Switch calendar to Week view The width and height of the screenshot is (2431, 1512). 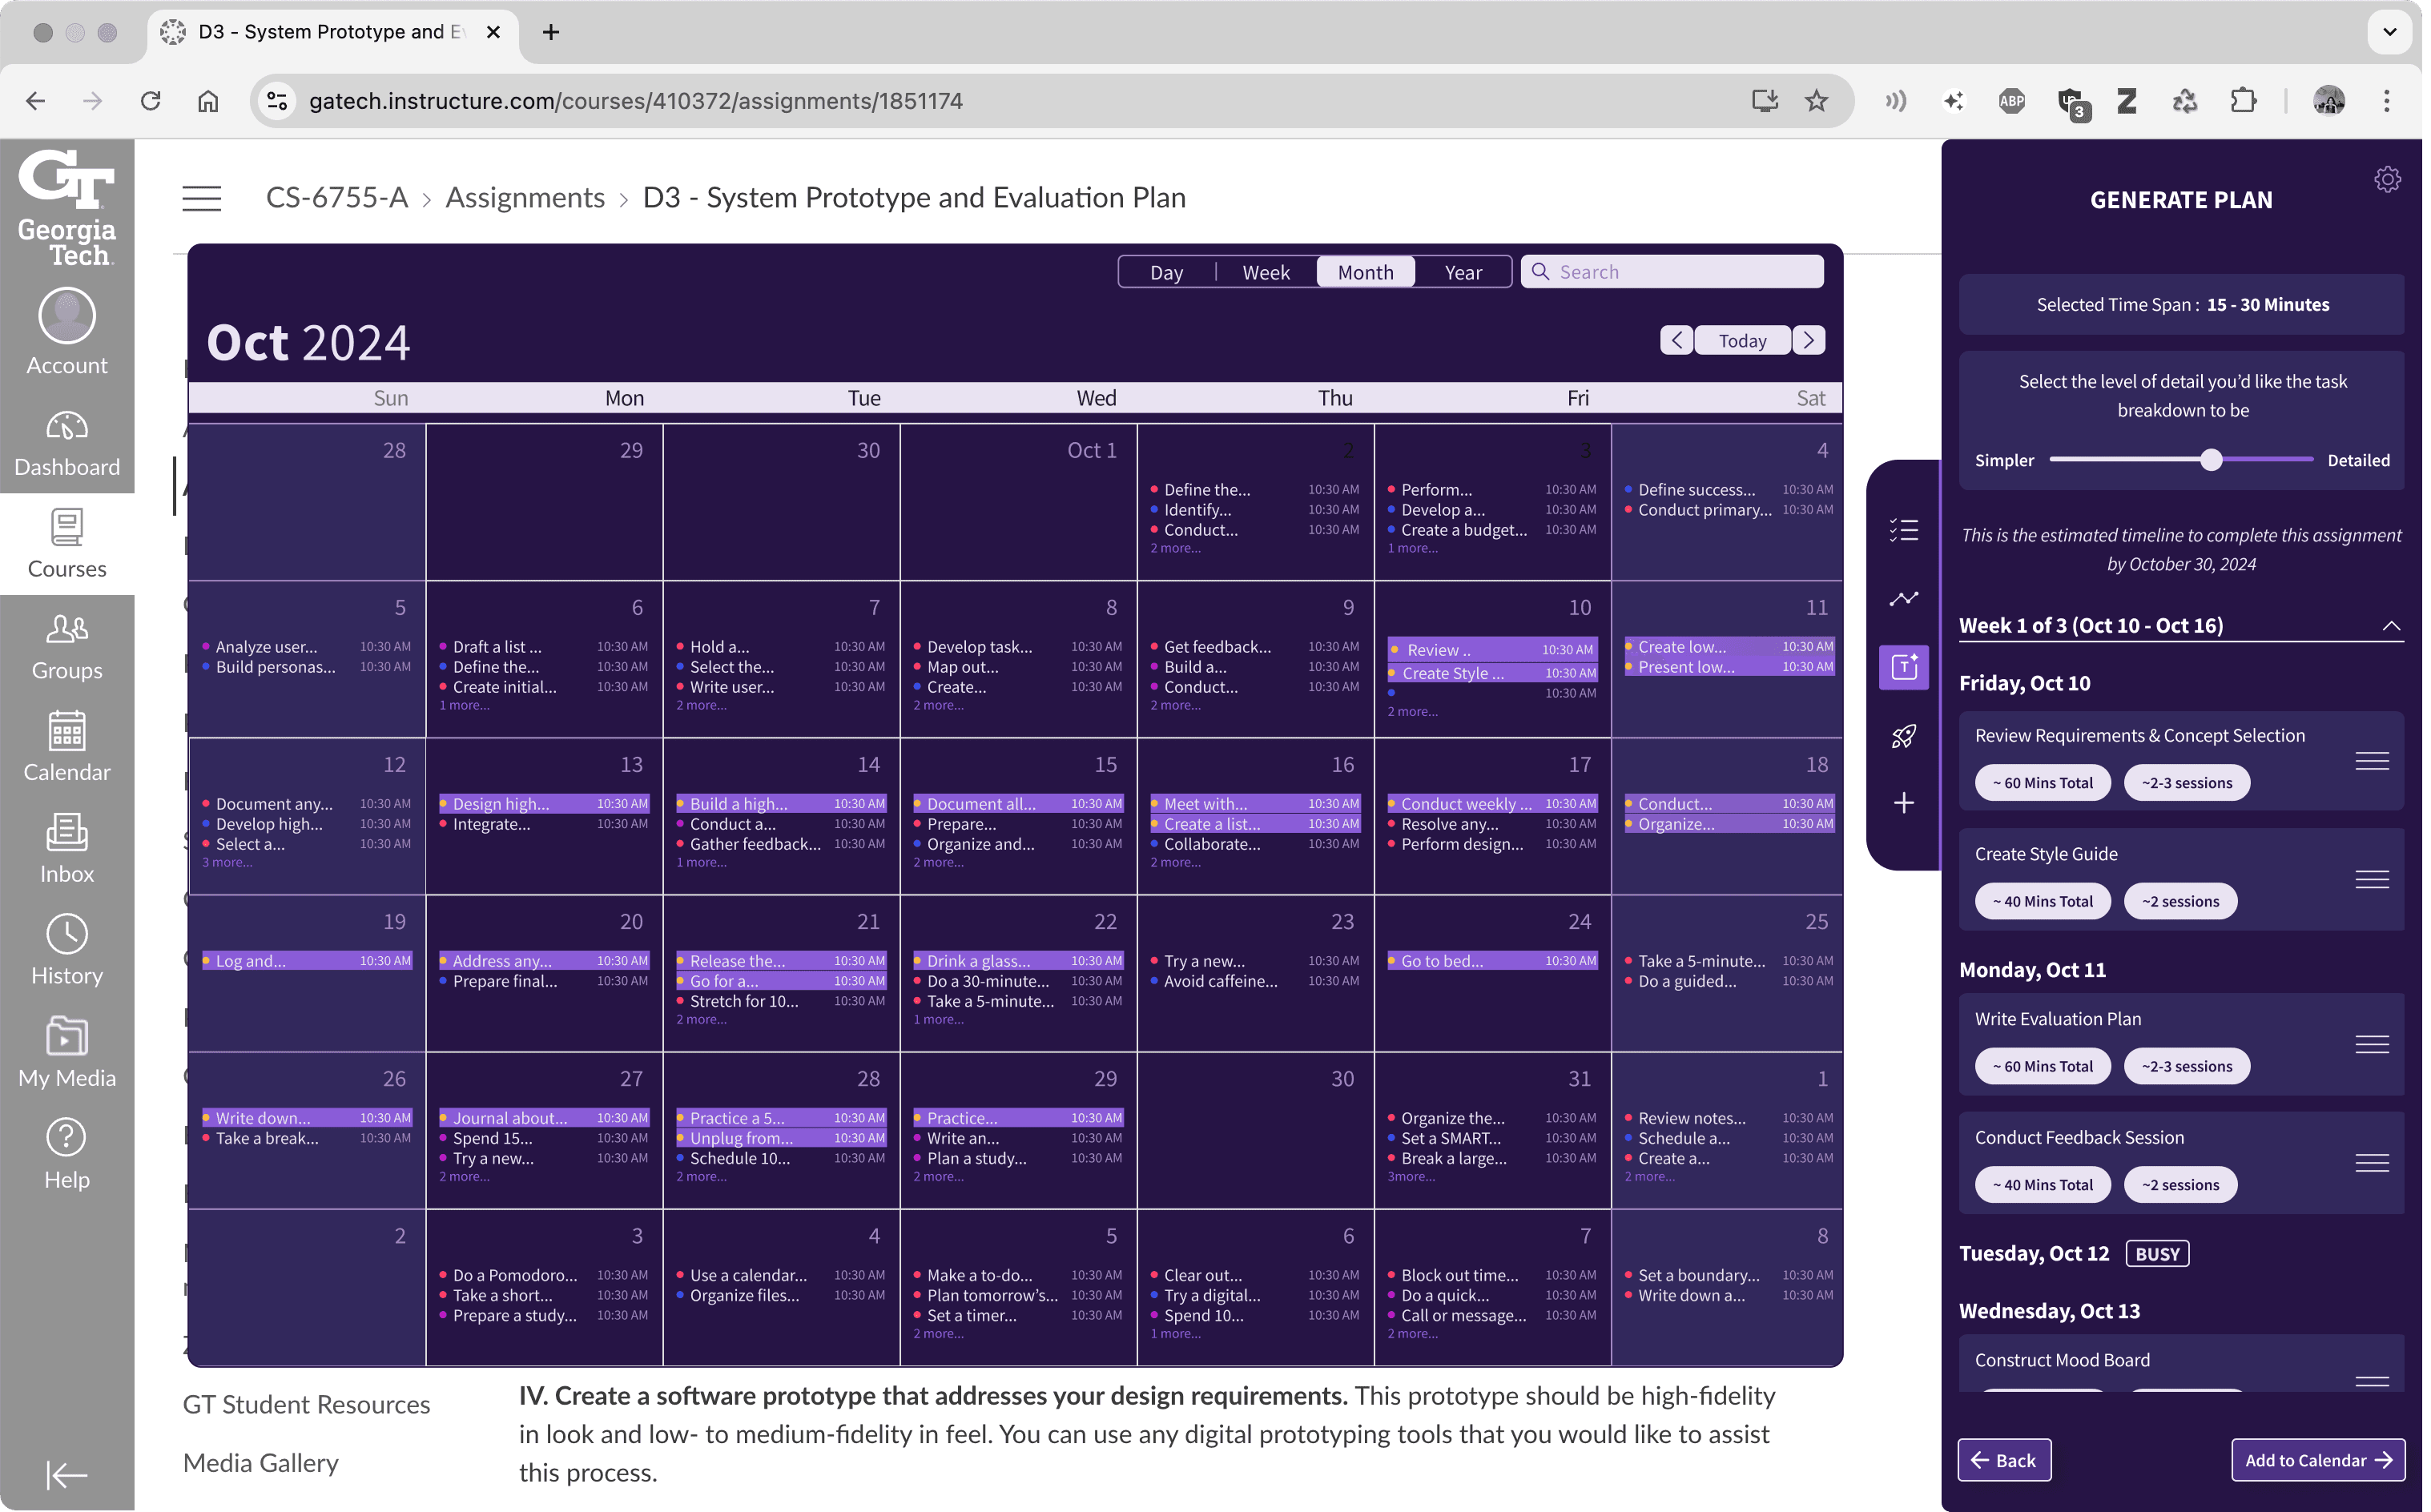[1265, 272]
